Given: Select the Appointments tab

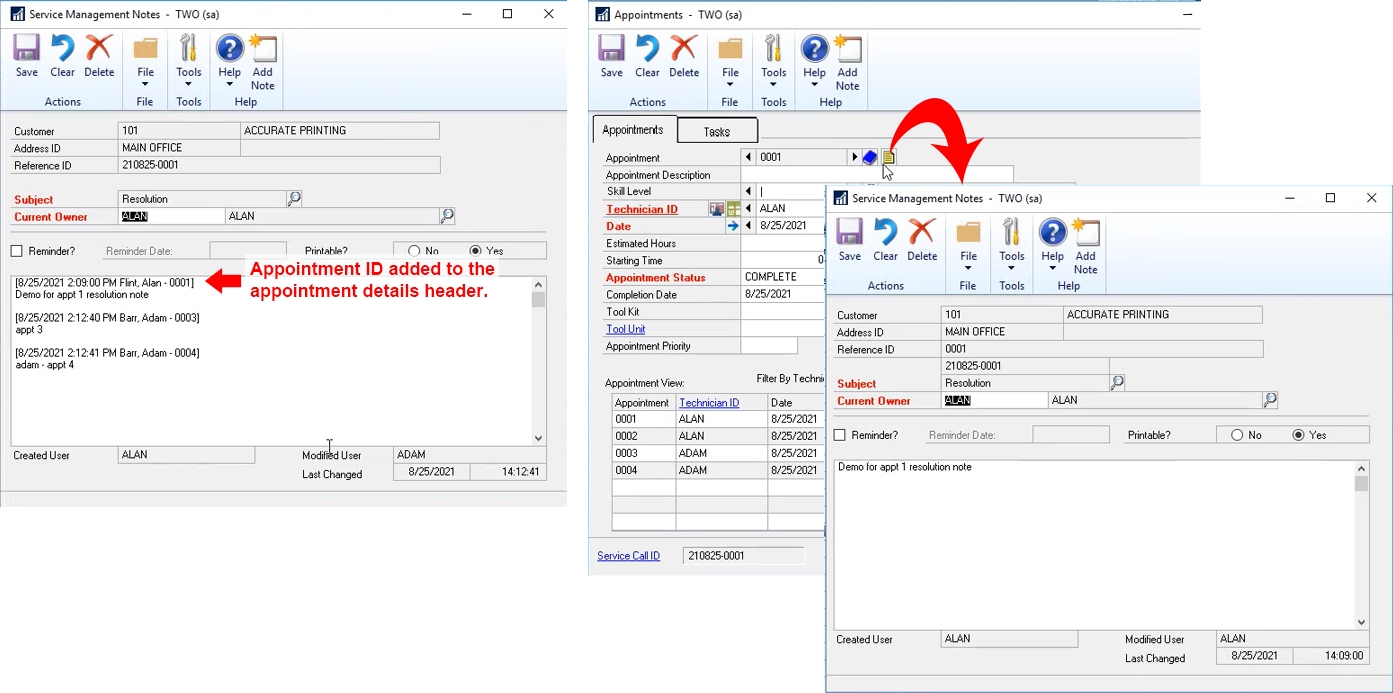Looking at the screenshot, I should [633, 130].
